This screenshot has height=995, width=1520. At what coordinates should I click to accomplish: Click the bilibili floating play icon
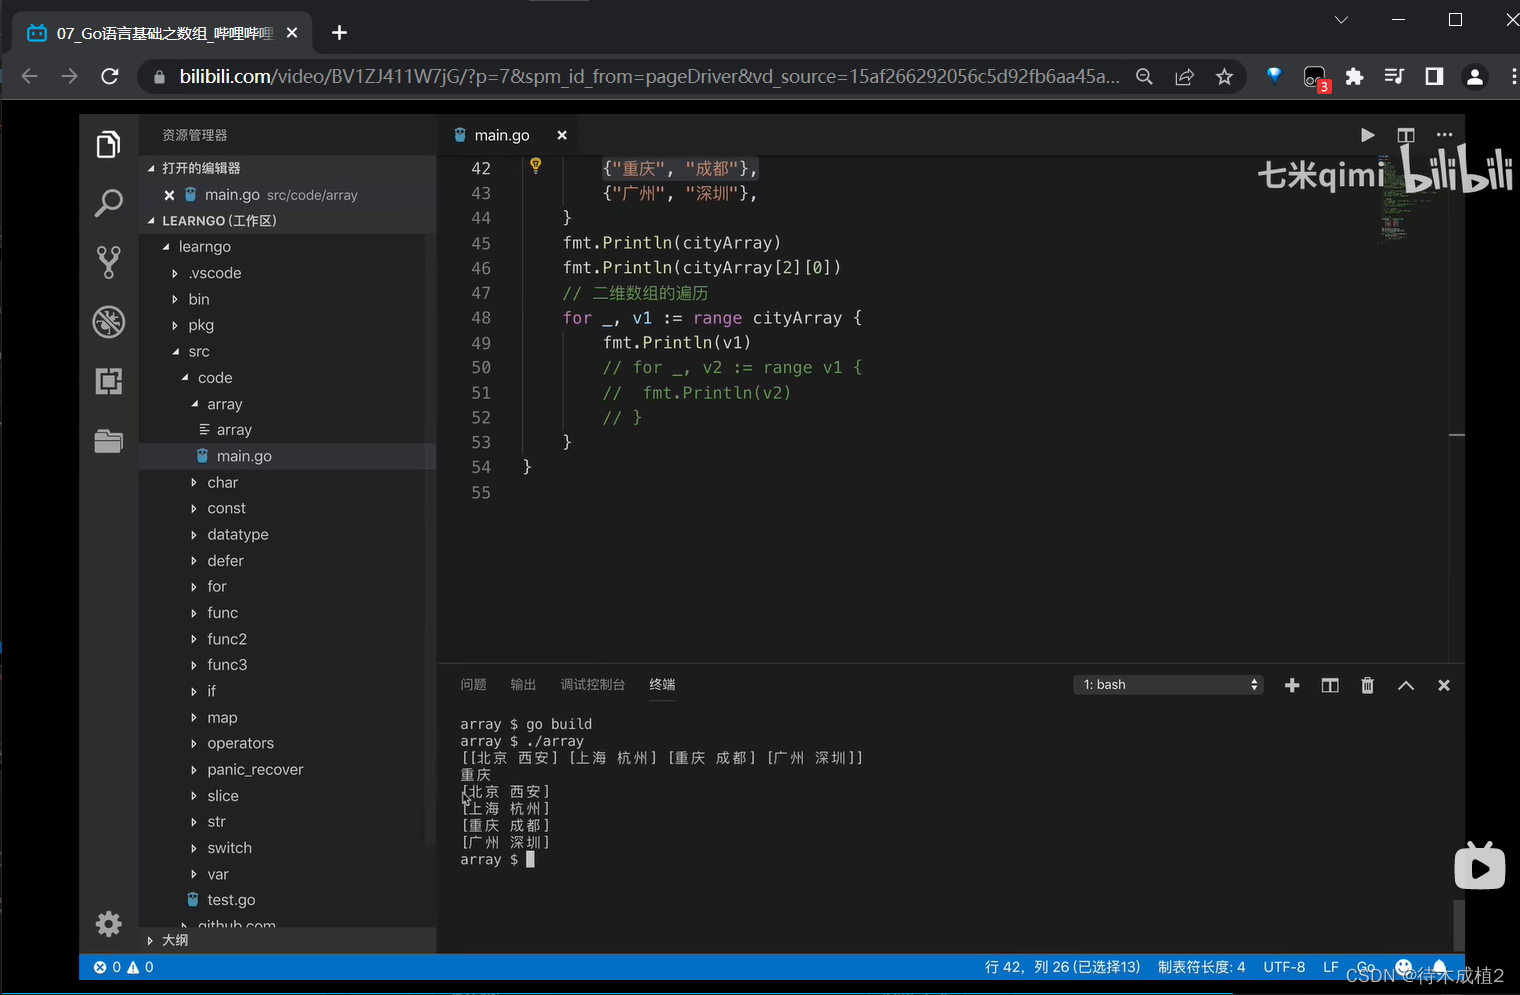click(x=1480, y=866)
